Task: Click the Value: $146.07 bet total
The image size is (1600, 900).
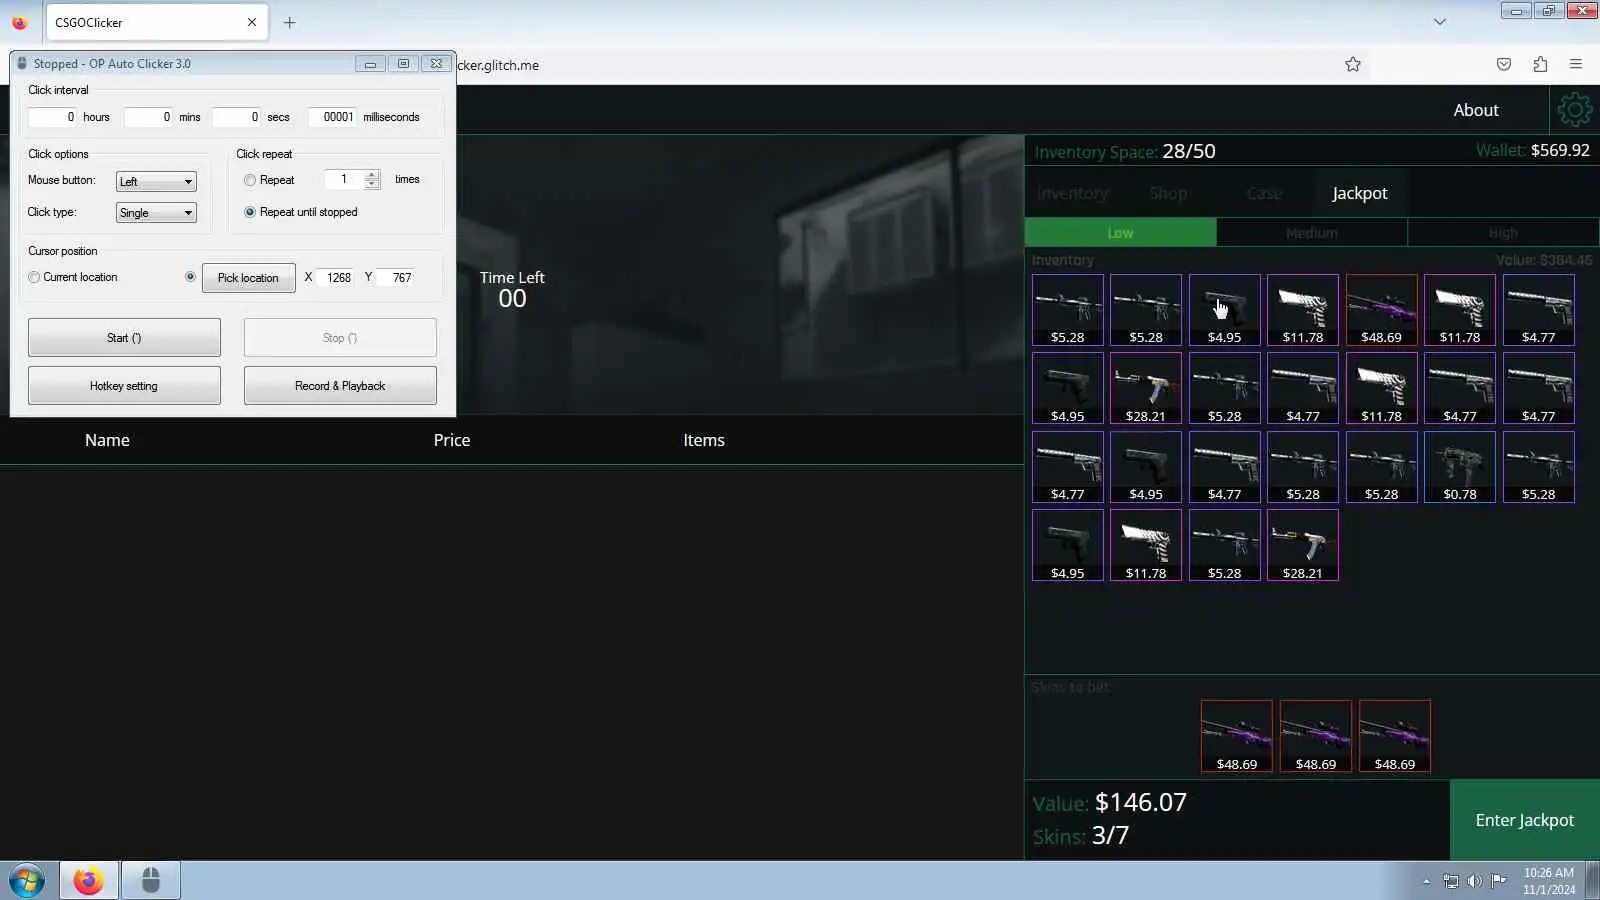Action: tap(1110, 802)
